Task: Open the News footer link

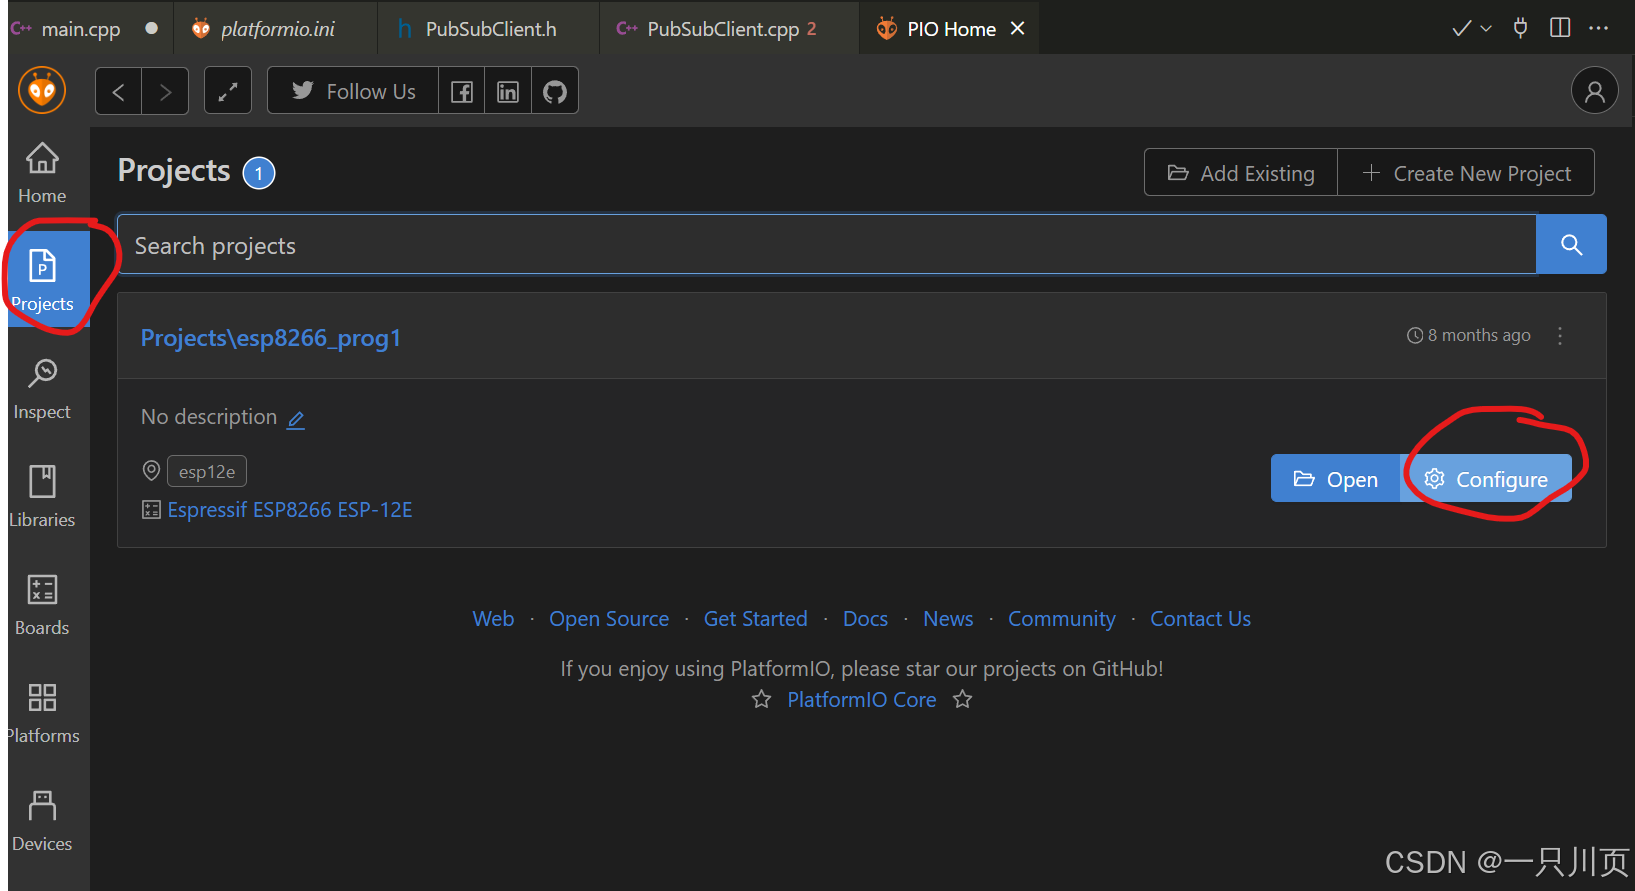Action: pos(948,619)
